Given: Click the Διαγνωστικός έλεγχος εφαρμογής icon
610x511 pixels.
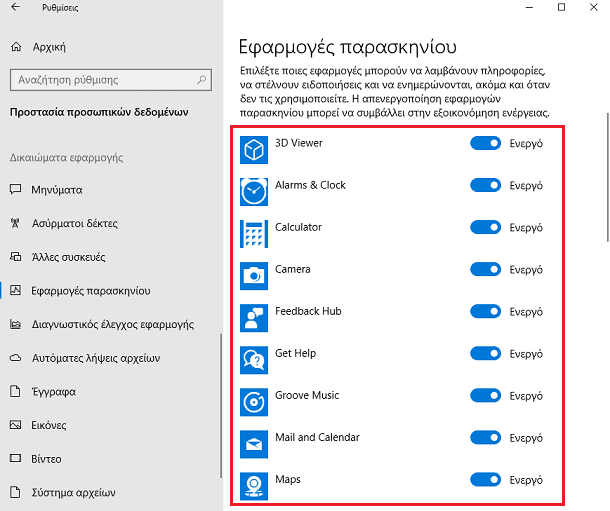Looking at the screenshot, I should click(16, 324).
